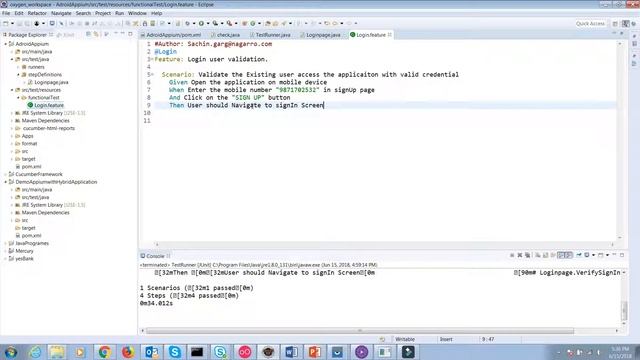The image size is (640, 360).
Task: Open Firefox from the taskbar
Action: point(128,352)
